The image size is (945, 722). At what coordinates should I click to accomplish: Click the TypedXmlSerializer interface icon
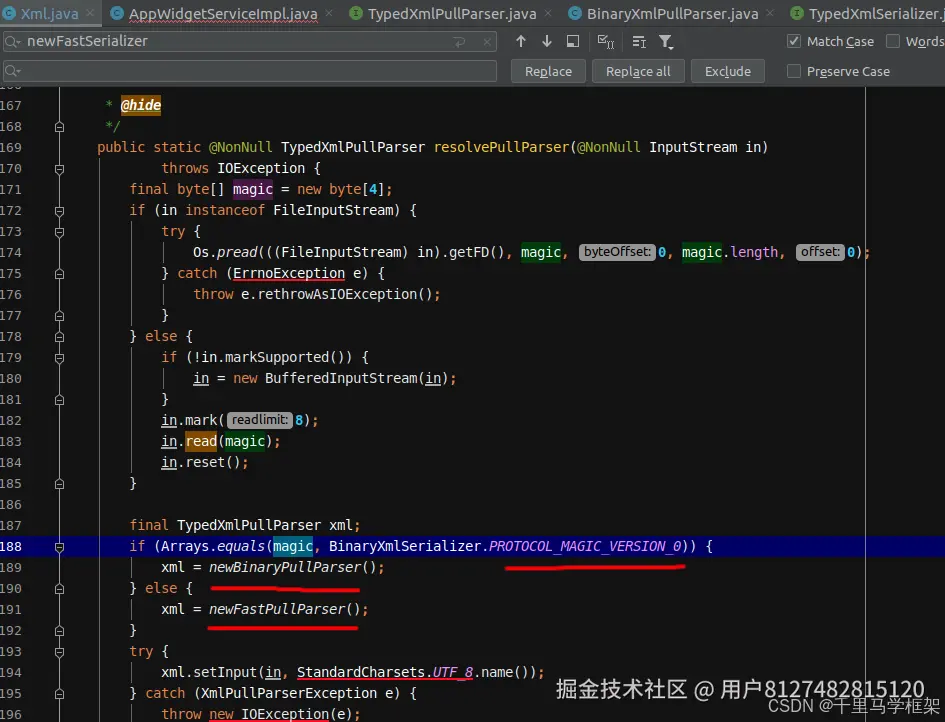[797, 13]
